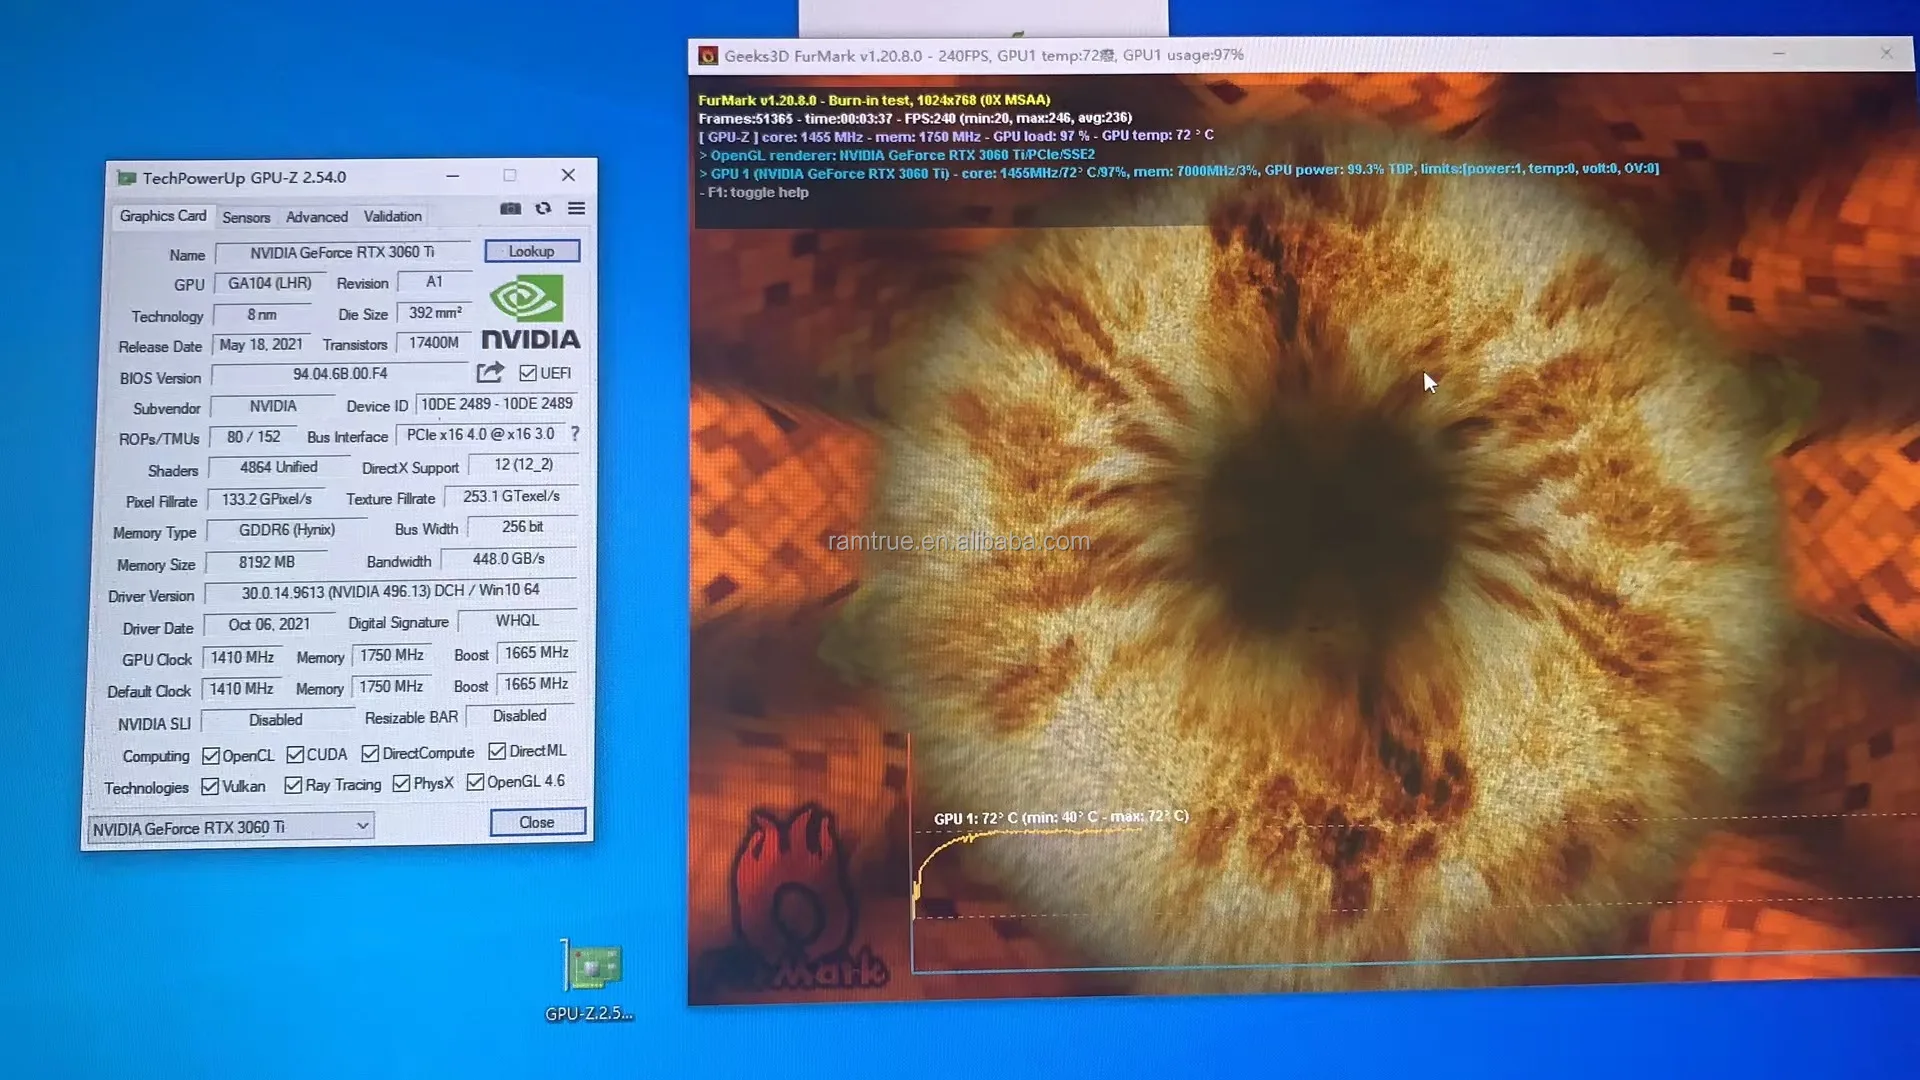1920x1080 pixels.
Task: Click the Bus Interface question mark
Action: click(x=575, y=433)
